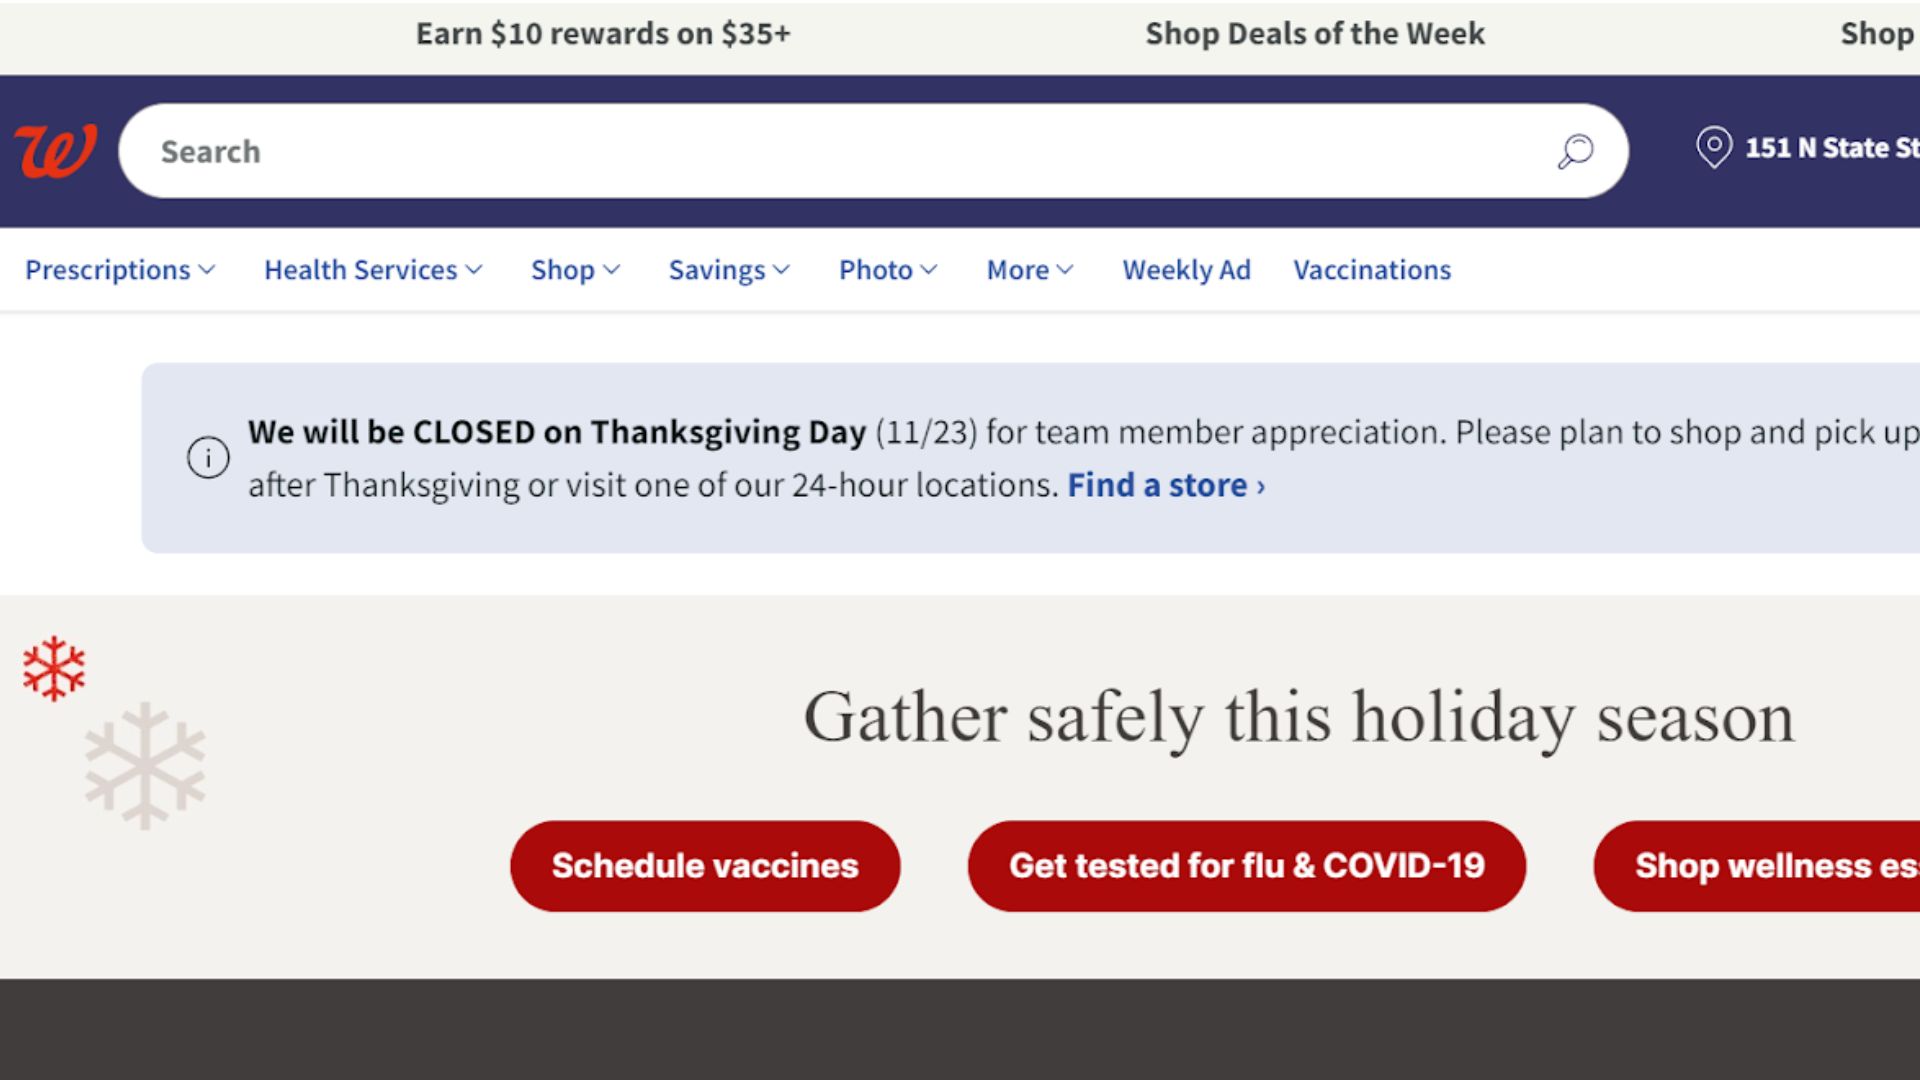The image size is (1920, 1080).
Task: Click the Walgreens W logo
Action: (x=56, y=151)
